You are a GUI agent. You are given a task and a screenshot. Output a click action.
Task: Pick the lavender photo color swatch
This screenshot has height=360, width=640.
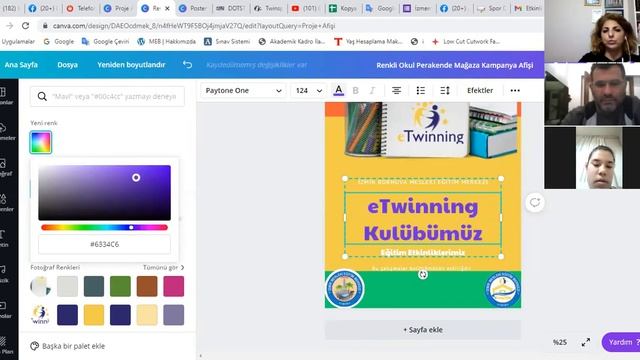[173, 315]
